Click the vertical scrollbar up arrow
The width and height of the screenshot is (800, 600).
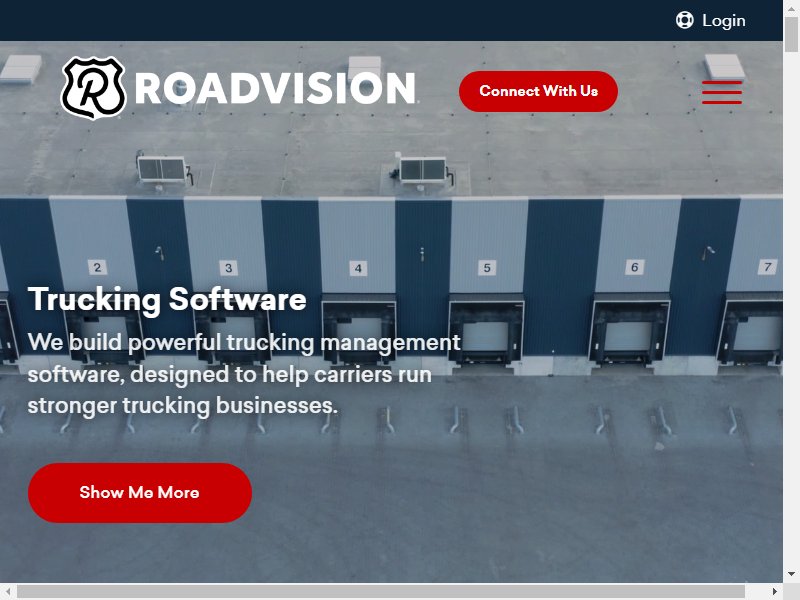(x=791, y=8)
